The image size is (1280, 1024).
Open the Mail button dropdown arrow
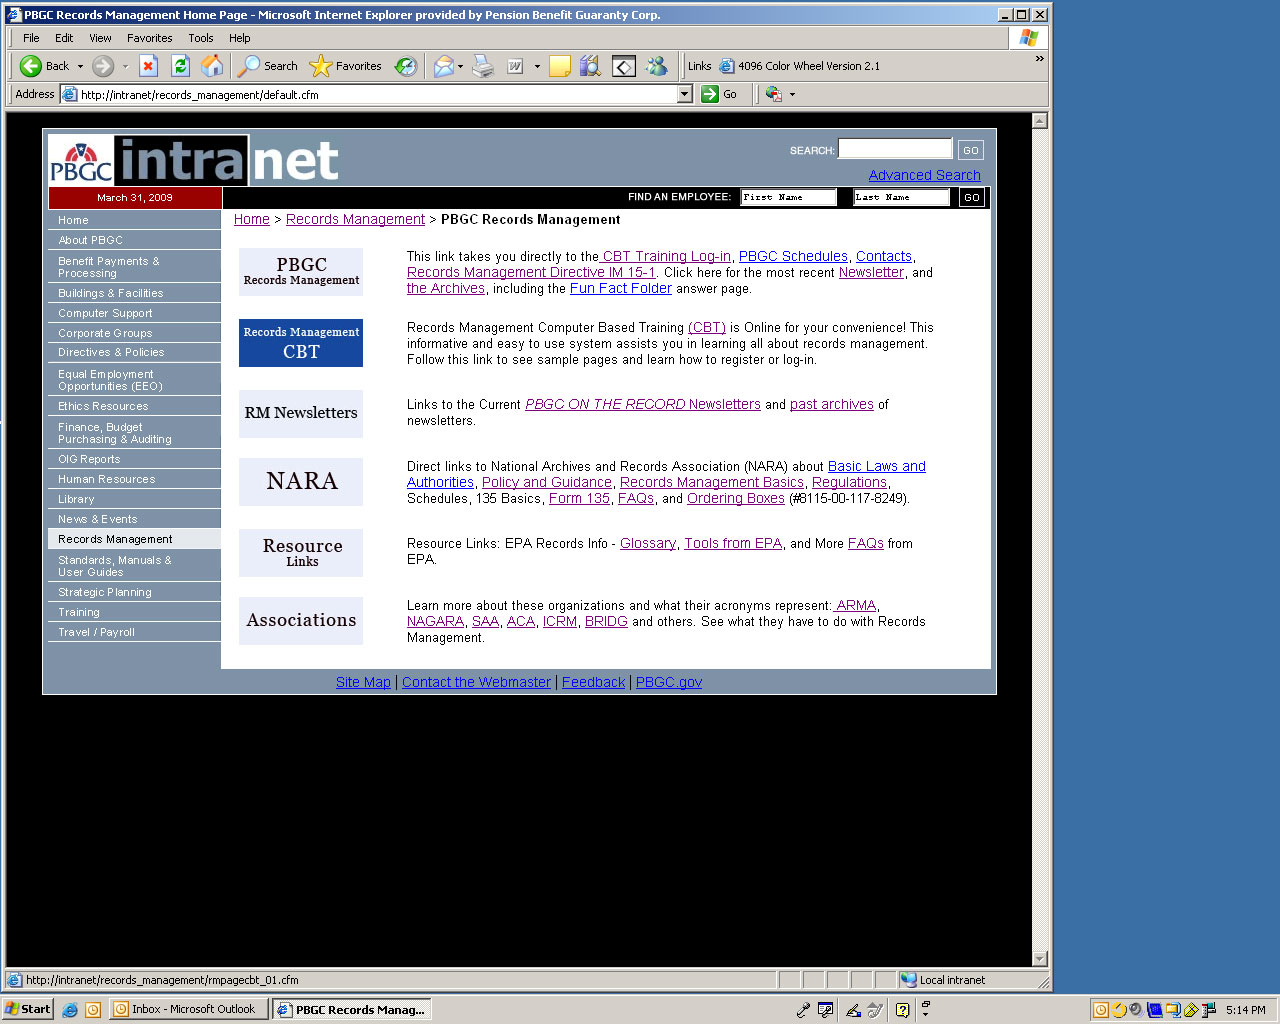460,66
